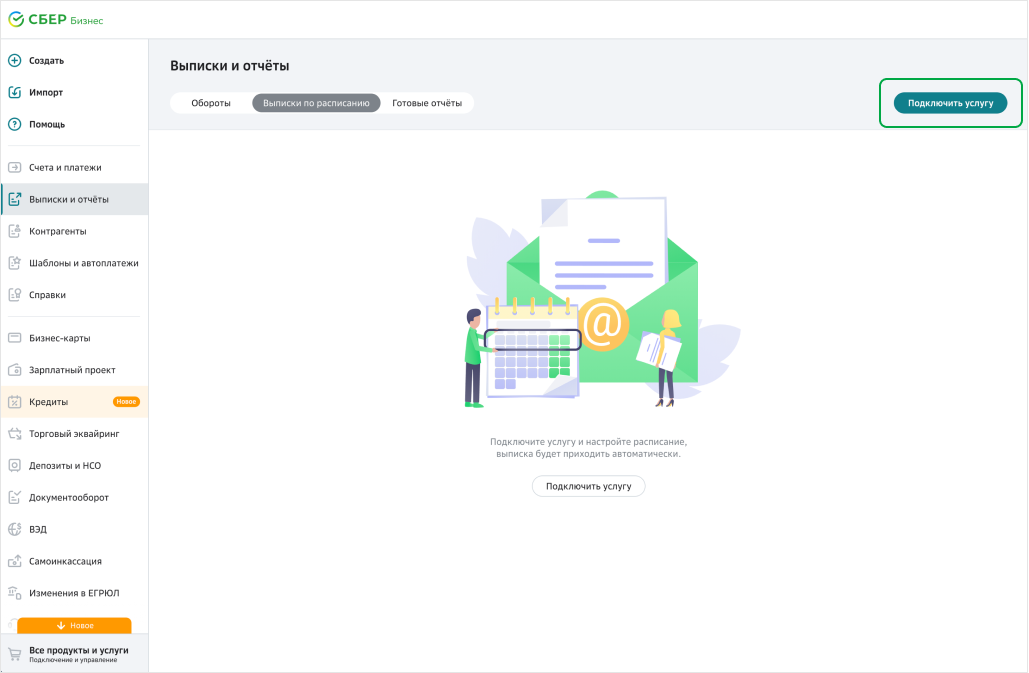Go to Торговый эквайринг section
Viewport: 1029px width, 673px height.
(74, 434)
